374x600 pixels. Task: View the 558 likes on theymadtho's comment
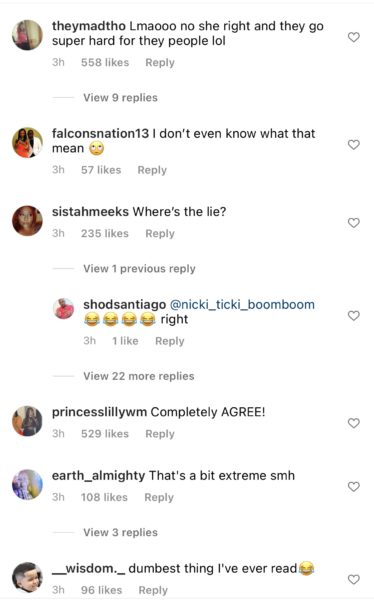coord(105,62)
